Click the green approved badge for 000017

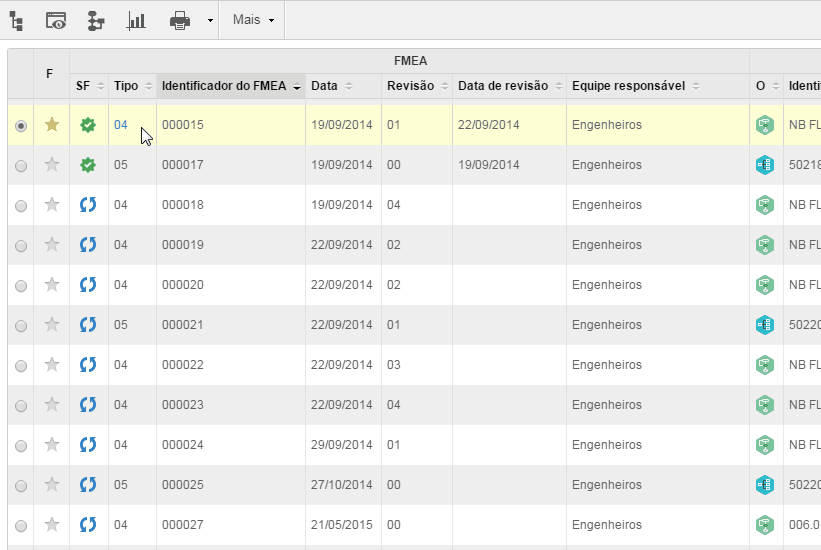click(x=88, y=165)
